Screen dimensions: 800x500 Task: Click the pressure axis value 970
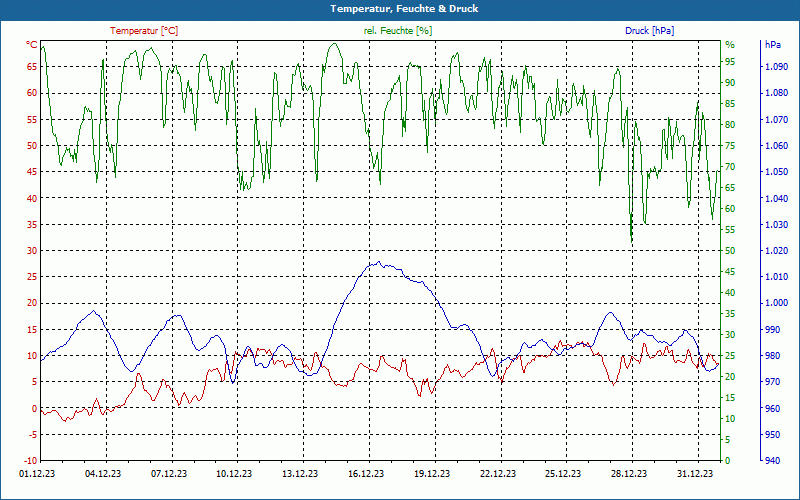[x=772, y=382]
